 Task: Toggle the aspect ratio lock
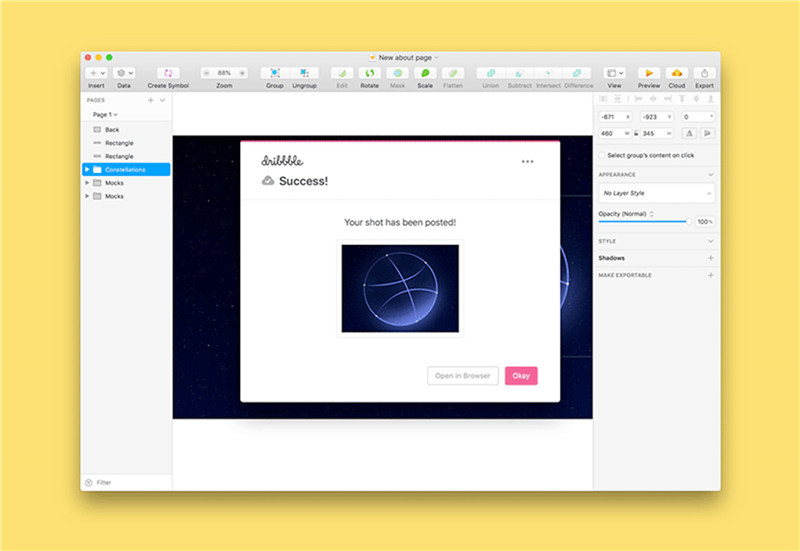[636, 133]
